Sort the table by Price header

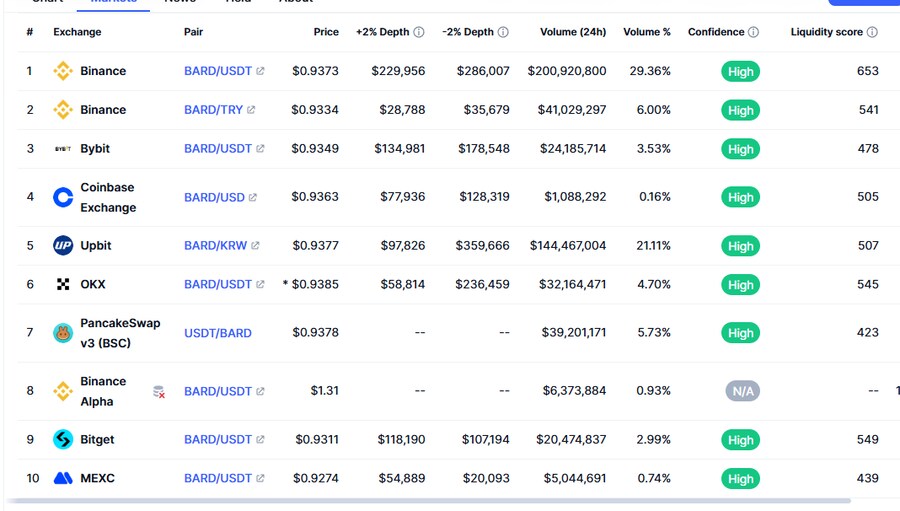click(x=326, y=32)
